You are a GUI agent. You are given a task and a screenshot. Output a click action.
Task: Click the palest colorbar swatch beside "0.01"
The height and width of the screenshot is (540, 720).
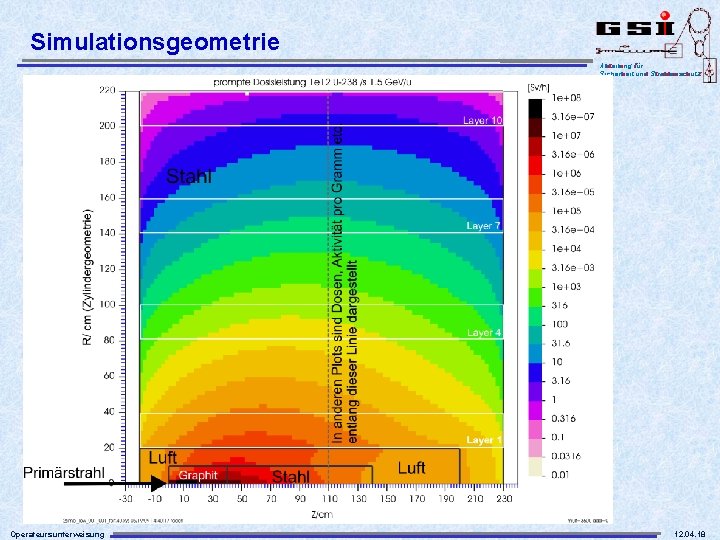(x=535, y=467)
